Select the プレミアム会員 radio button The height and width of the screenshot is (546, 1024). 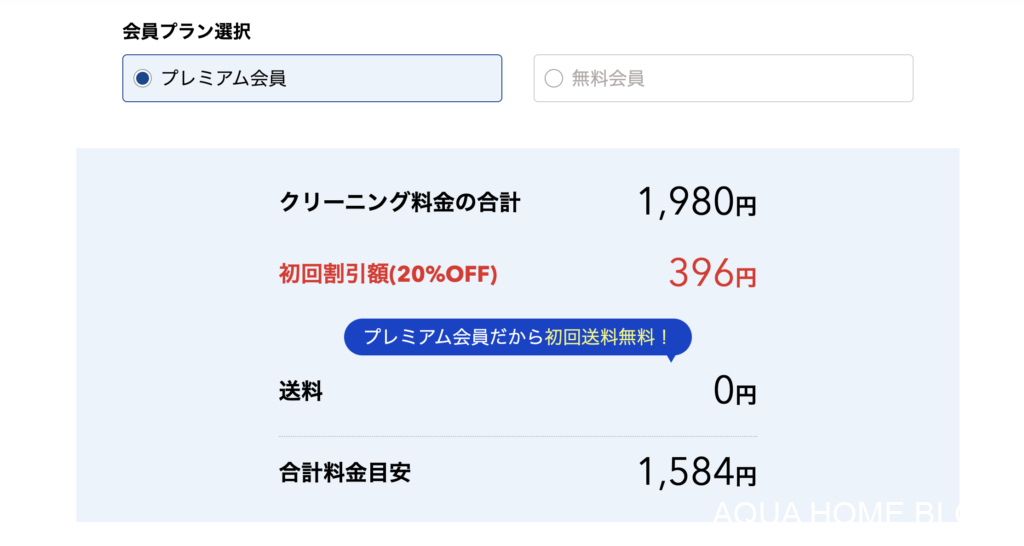(x=142, y=78)
